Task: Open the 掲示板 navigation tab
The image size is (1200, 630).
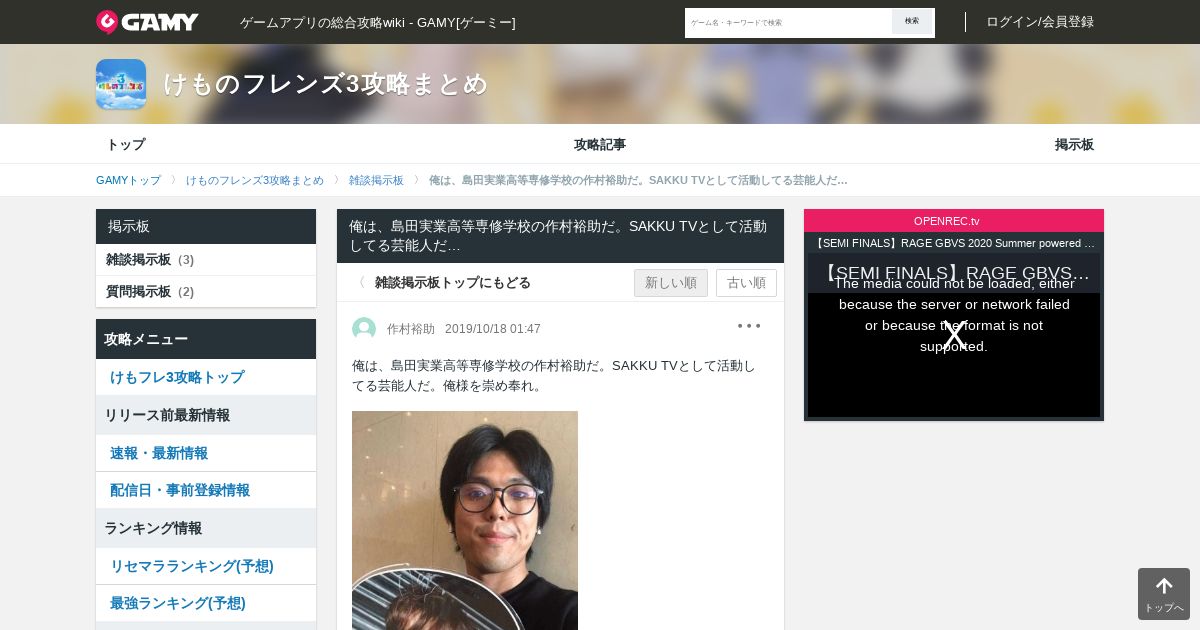Action: click(1074, 144)
